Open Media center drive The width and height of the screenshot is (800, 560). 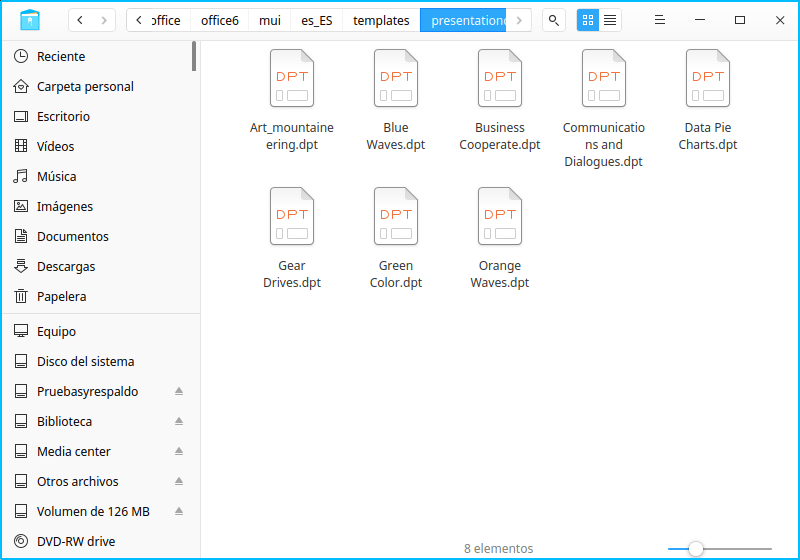[74, 452]
